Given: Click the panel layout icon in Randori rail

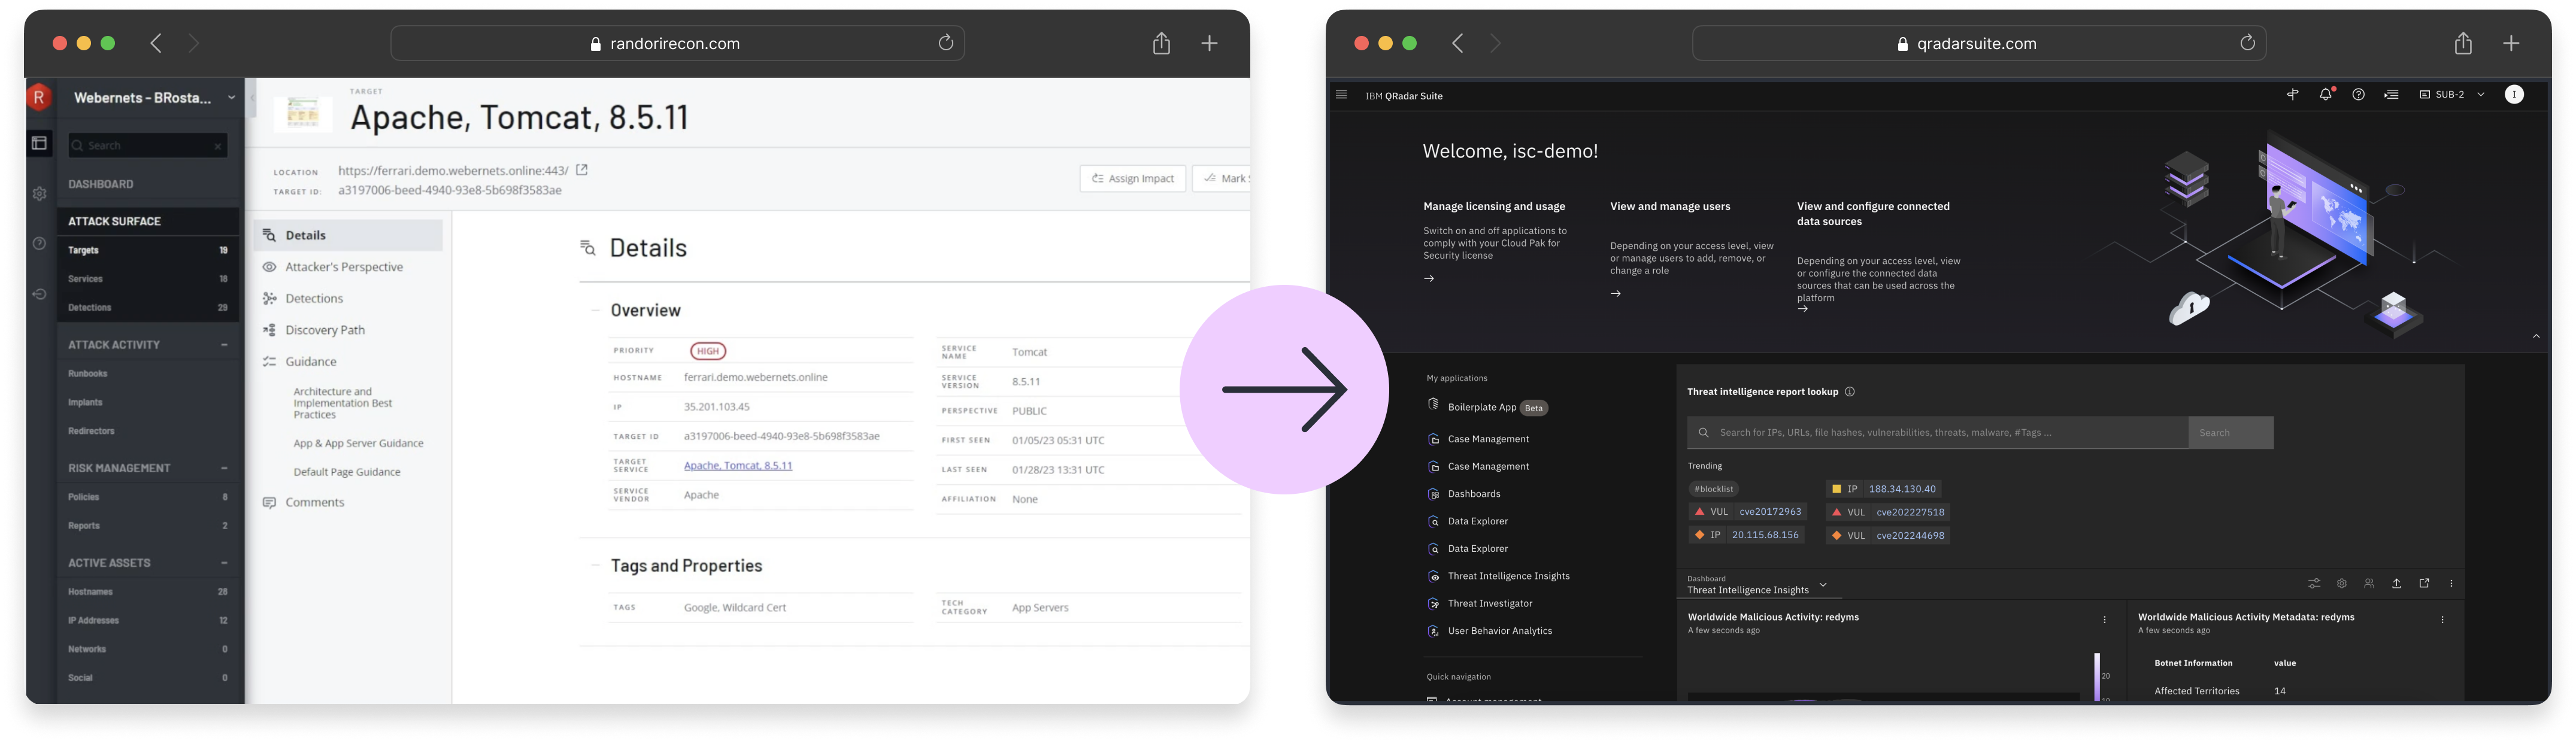Looking at the screenshot, I should pos(39,143).
